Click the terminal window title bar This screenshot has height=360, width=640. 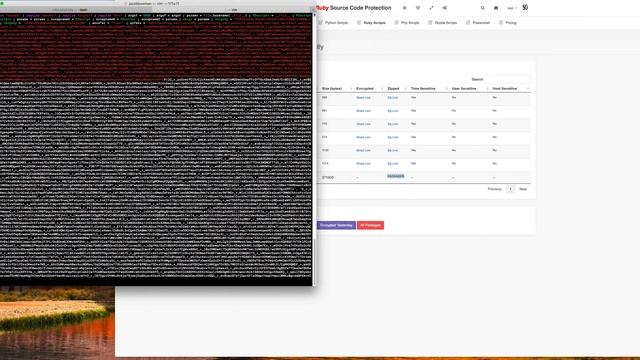157,3
